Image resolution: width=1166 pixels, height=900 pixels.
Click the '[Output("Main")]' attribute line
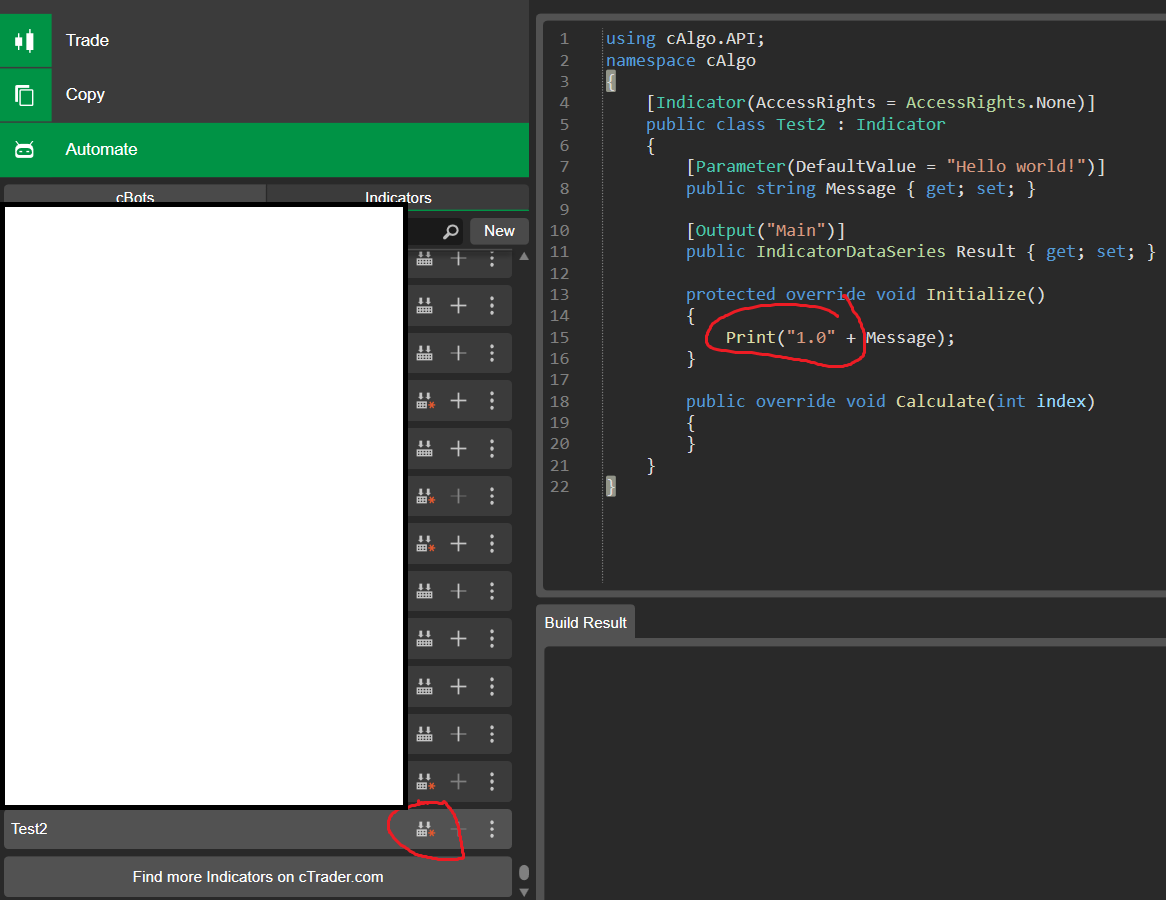click(x=765, y=231)
